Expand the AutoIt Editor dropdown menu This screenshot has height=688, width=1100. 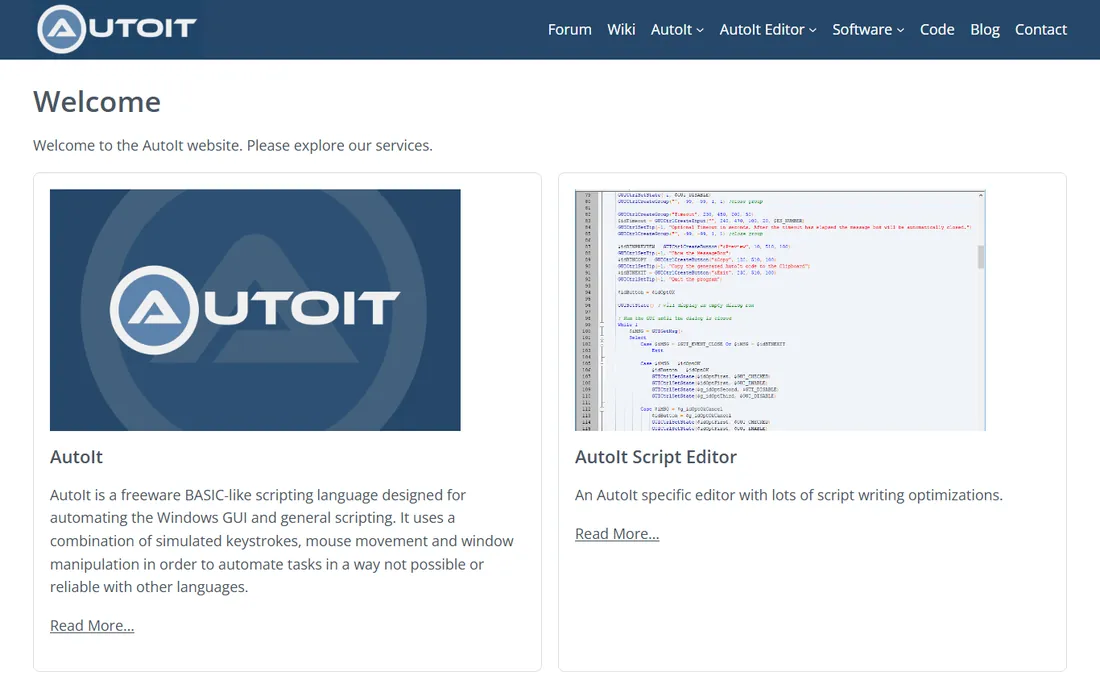[768, 29]
